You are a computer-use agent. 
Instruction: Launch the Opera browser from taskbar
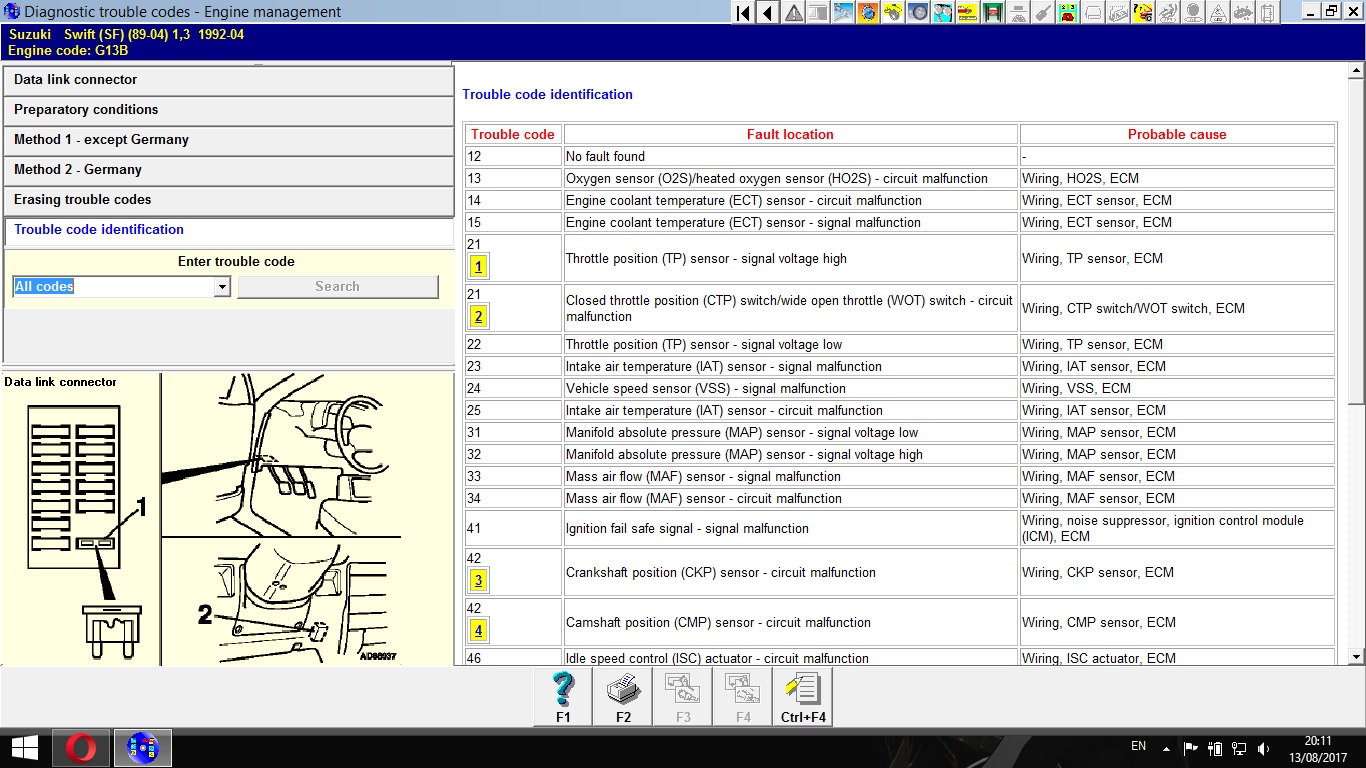point(82,748)
